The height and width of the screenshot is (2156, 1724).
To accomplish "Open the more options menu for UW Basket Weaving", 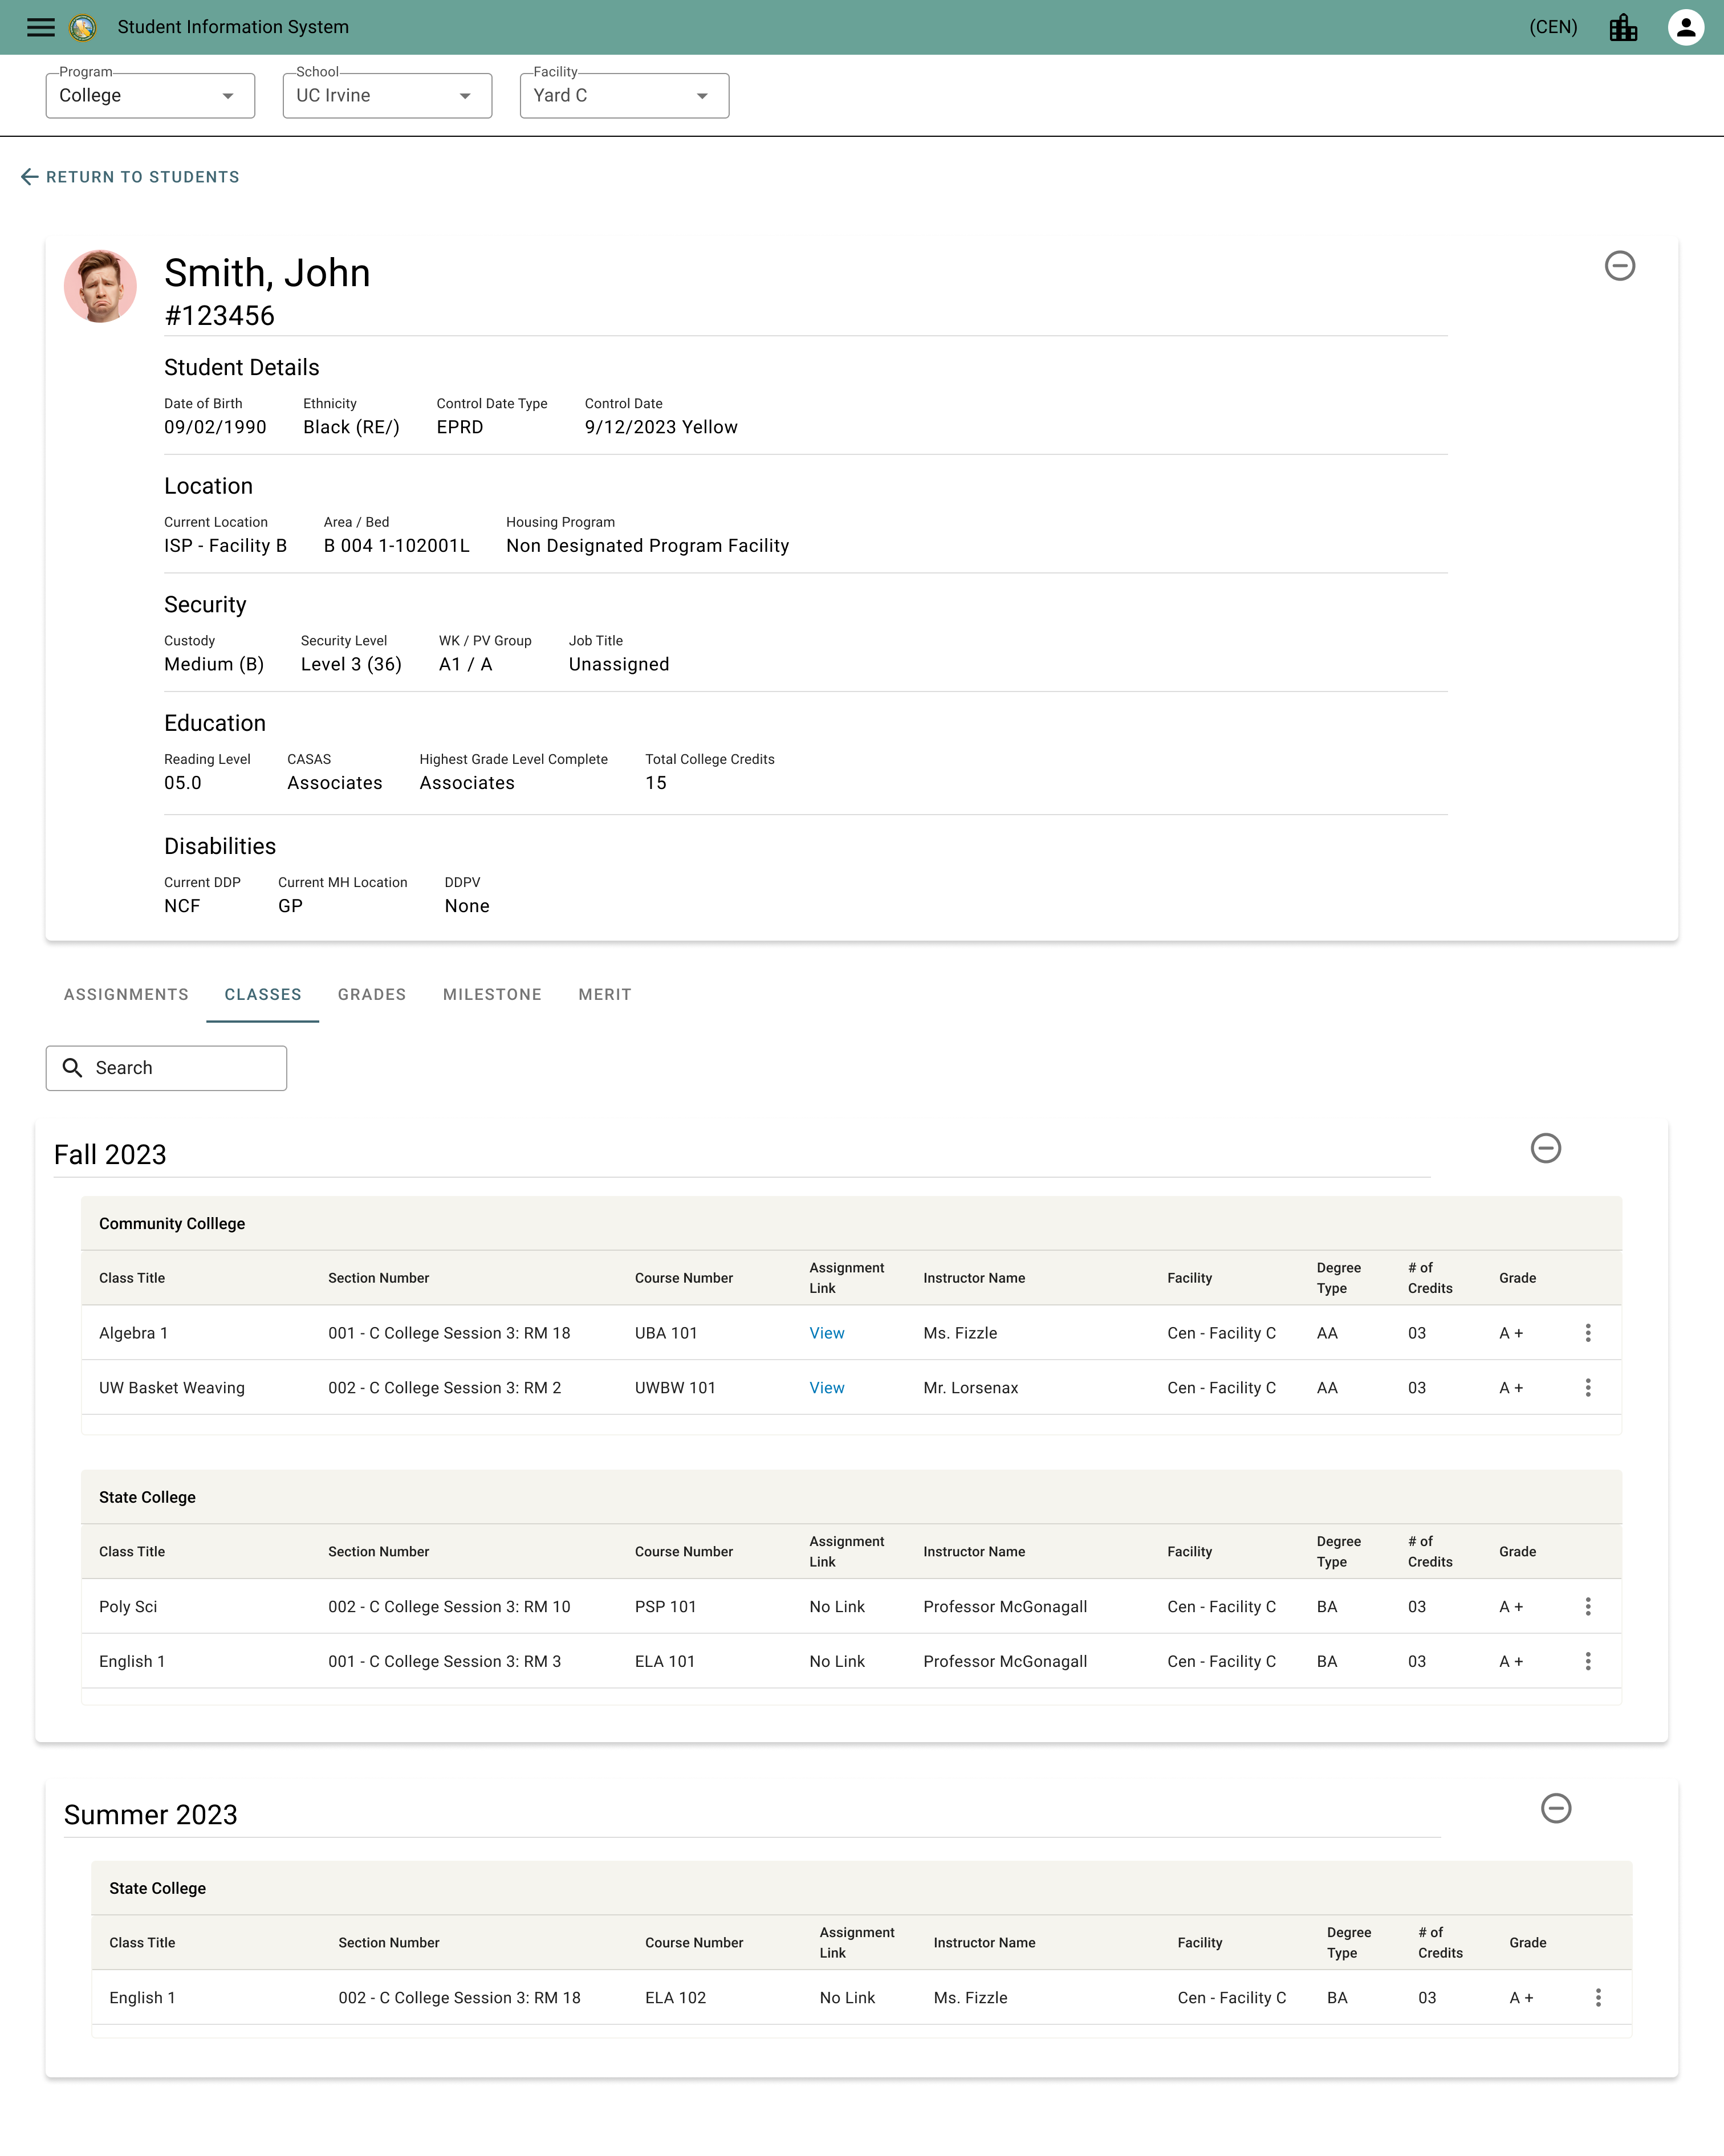I will point(1588,1388).
